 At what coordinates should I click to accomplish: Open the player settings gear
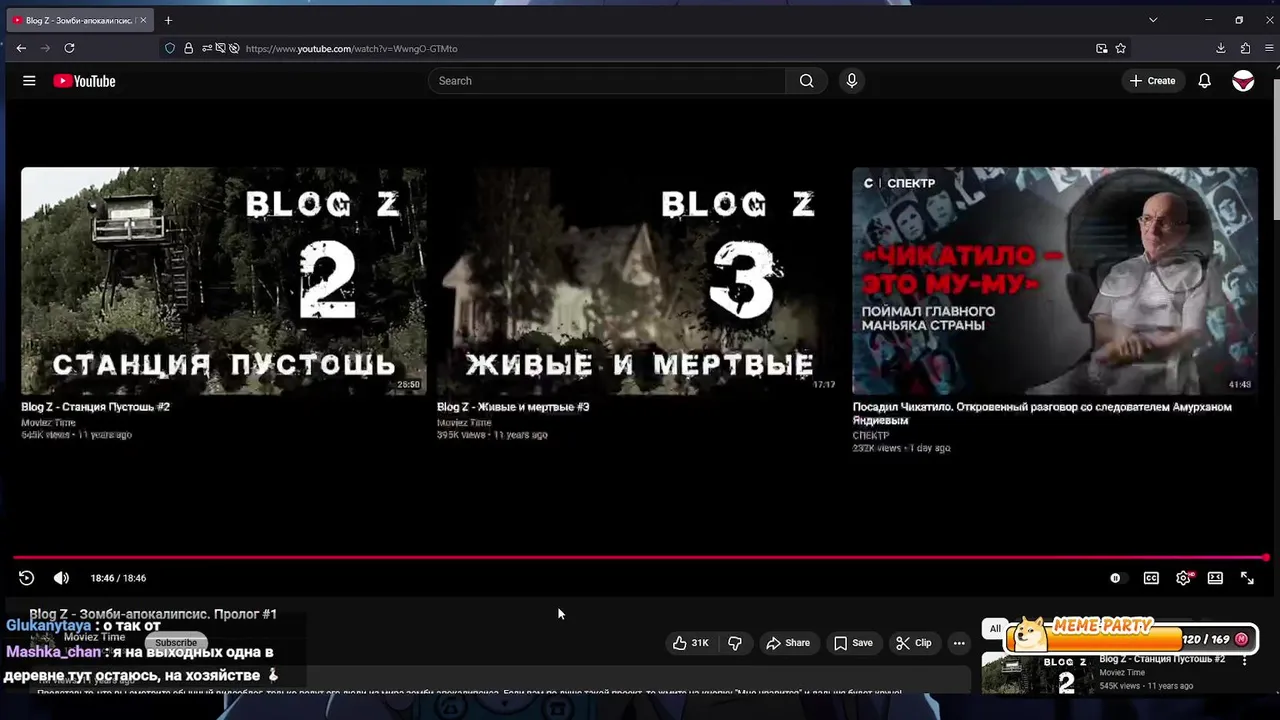pos(1184,578)
